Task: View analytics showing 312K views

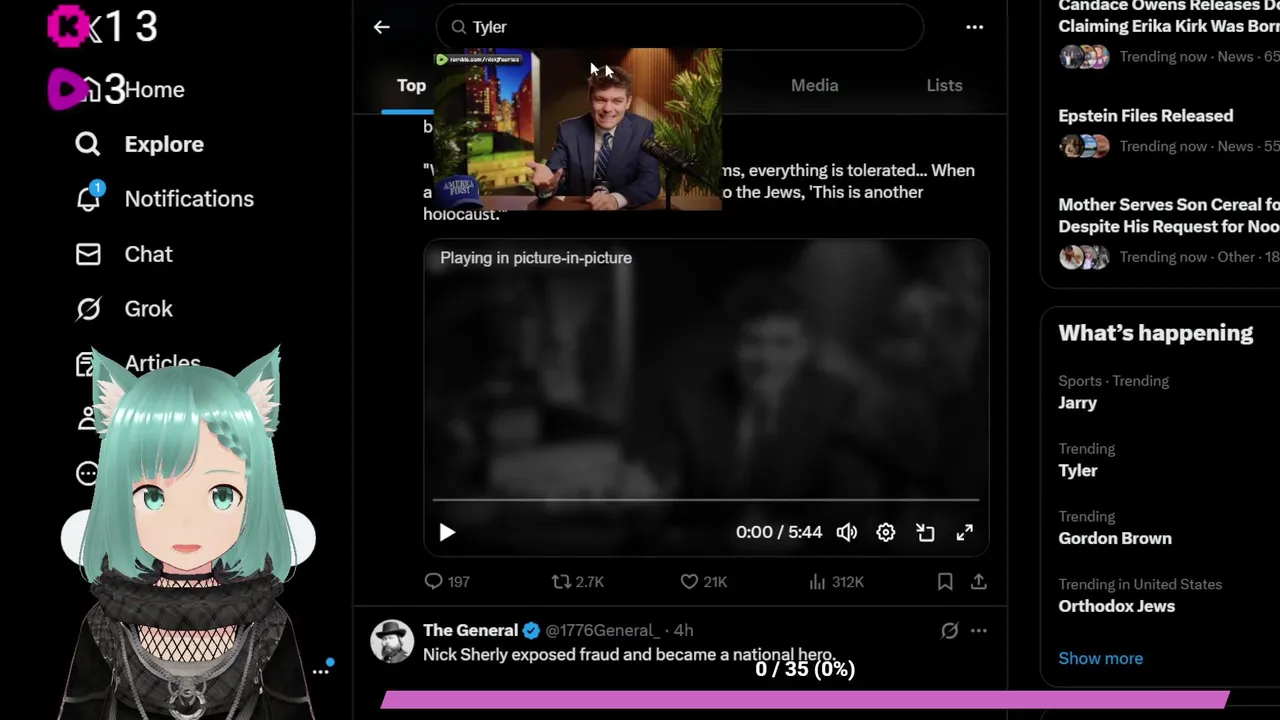Action: [836, 581]
